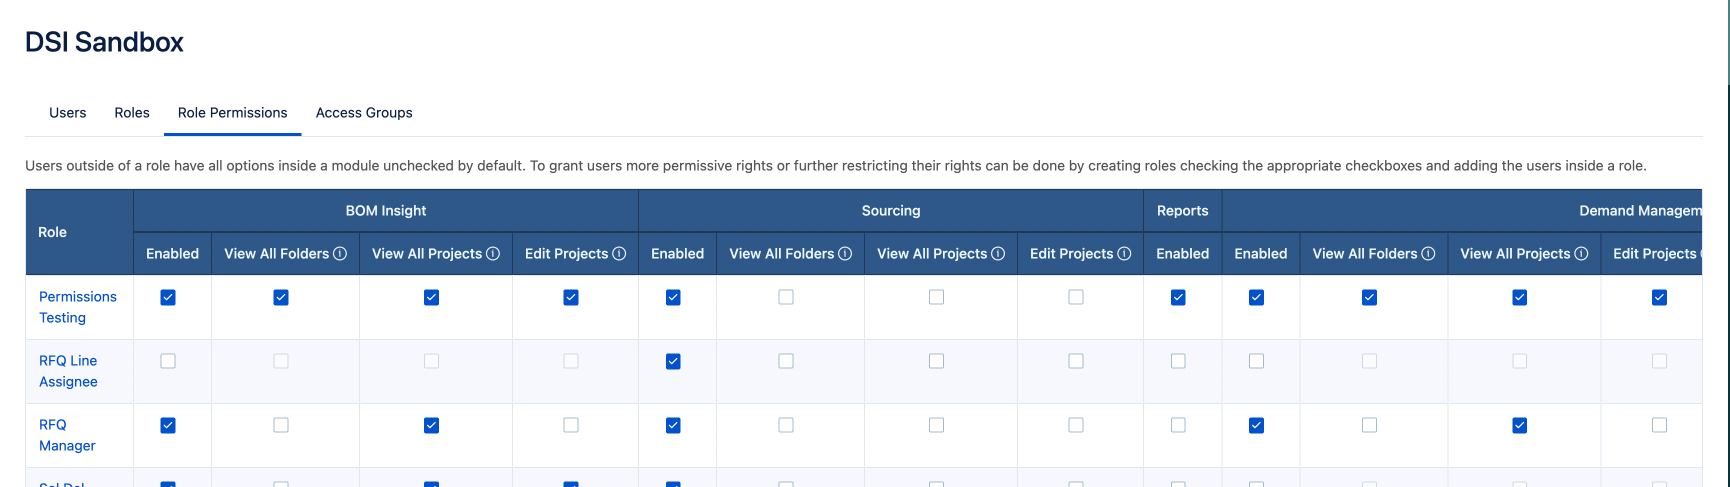Screen dimensions: 1730x487
Task: Go to the Access Groups tab
Action: click(x=364, y=113)
